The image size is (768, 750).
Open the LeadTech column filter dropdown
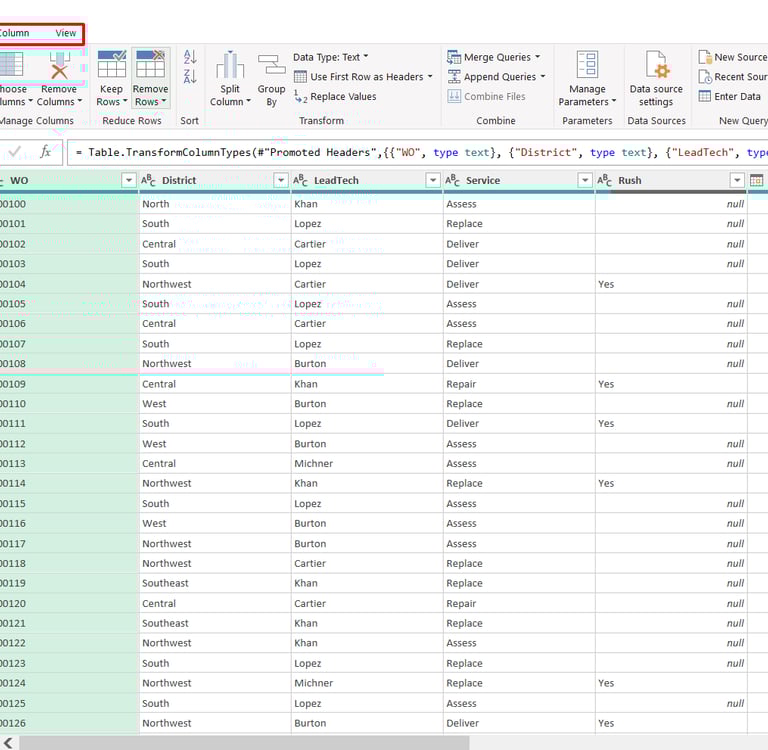click(432, 180)
